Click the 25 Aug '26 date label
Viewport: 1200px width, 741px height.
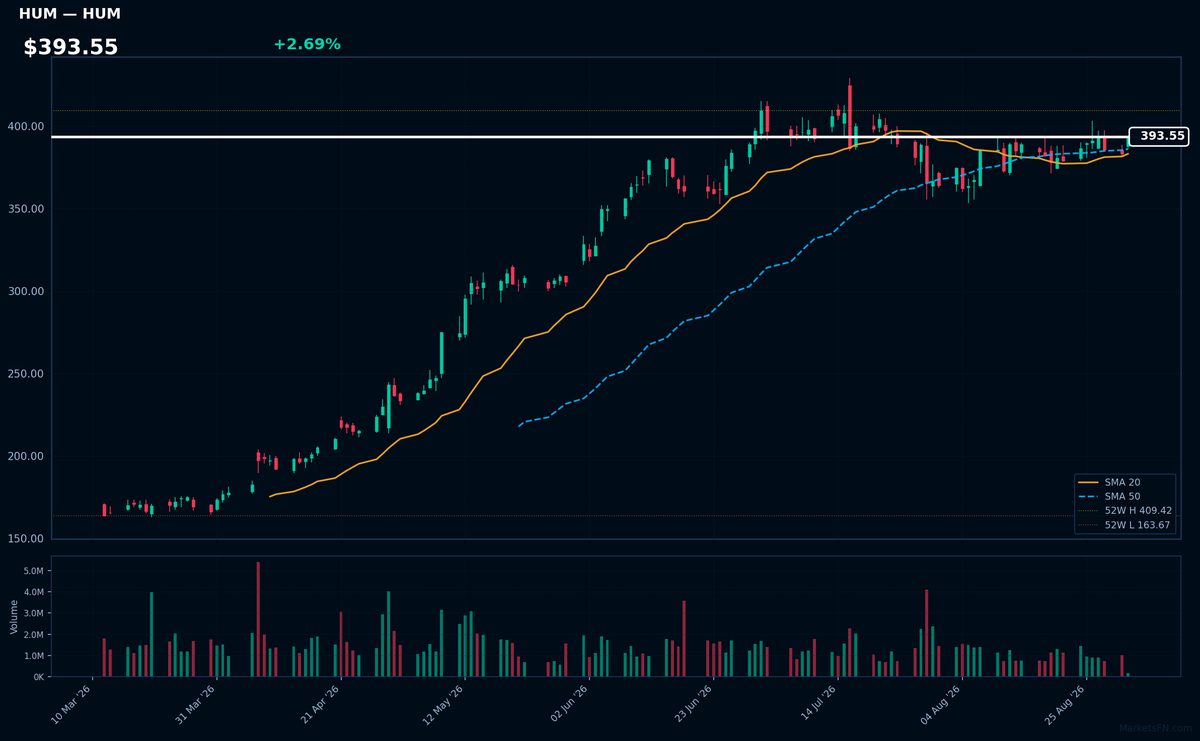[1064, 703]
